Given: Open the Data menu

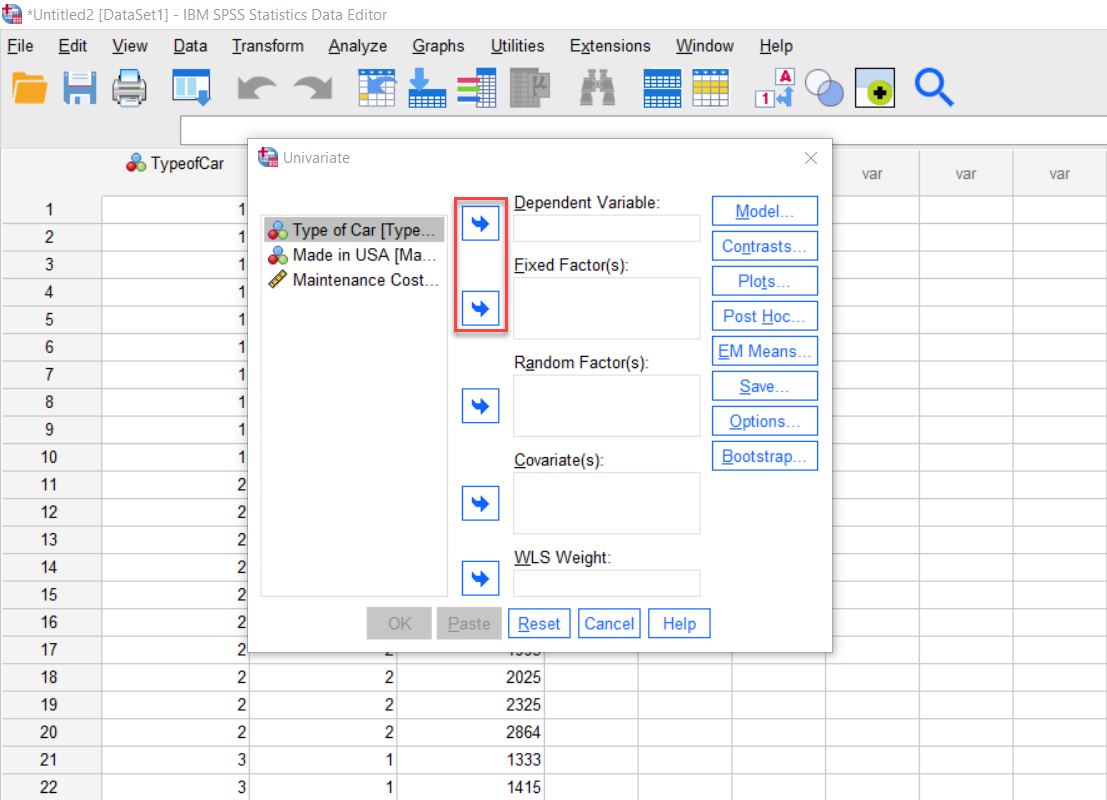Looking at the screenshot, I should (x=191, y=46).
